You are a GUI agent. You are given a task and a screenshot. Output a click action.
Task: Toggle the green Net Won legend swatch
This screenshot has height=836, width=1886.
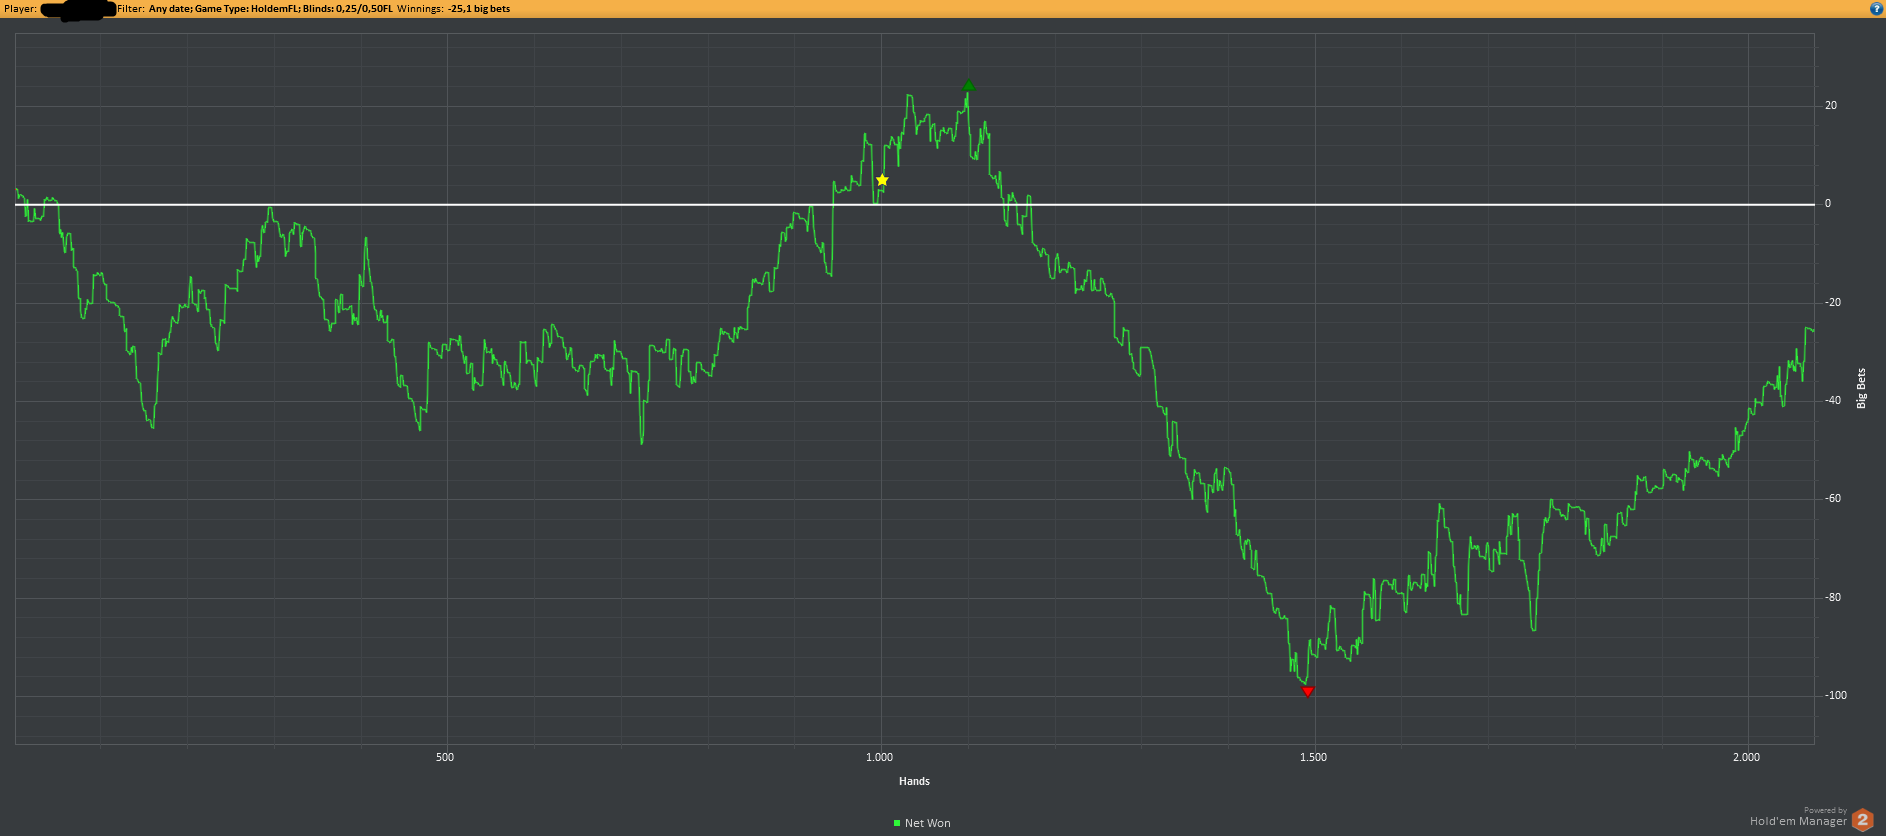coord(897,823)
